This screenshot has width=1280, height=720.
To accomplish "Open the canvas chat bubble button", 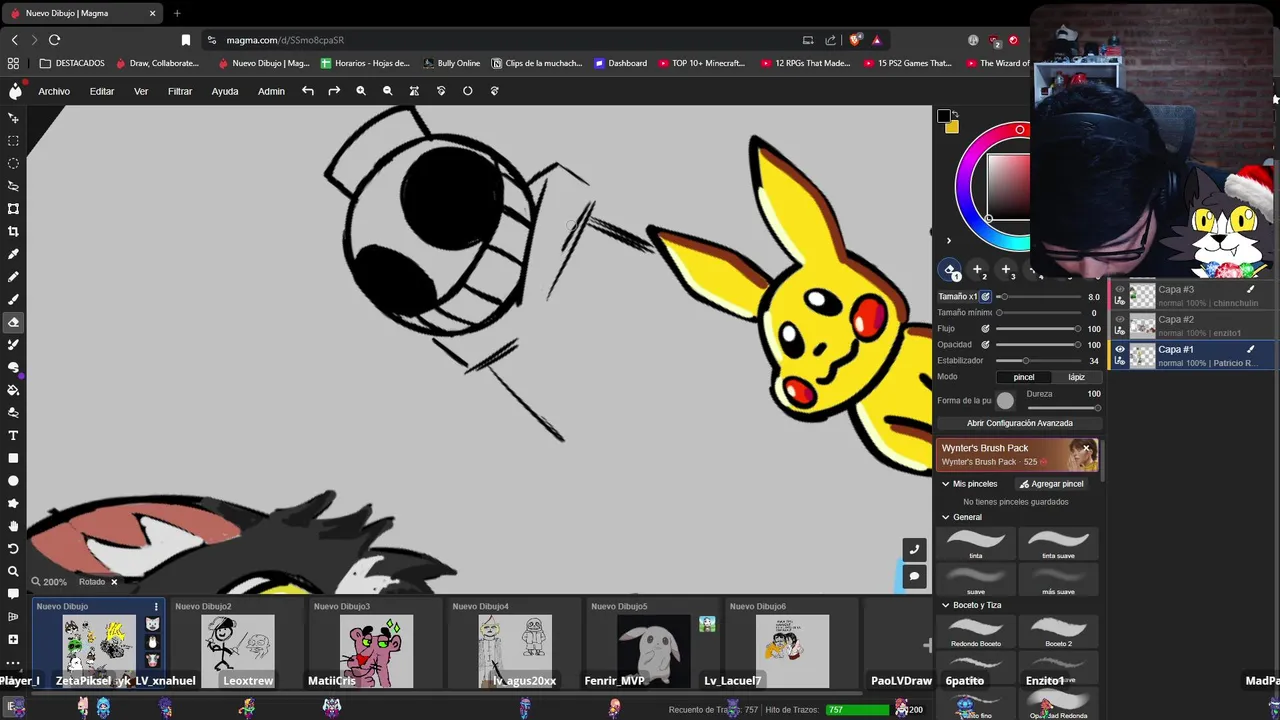I will click(914, 576).
